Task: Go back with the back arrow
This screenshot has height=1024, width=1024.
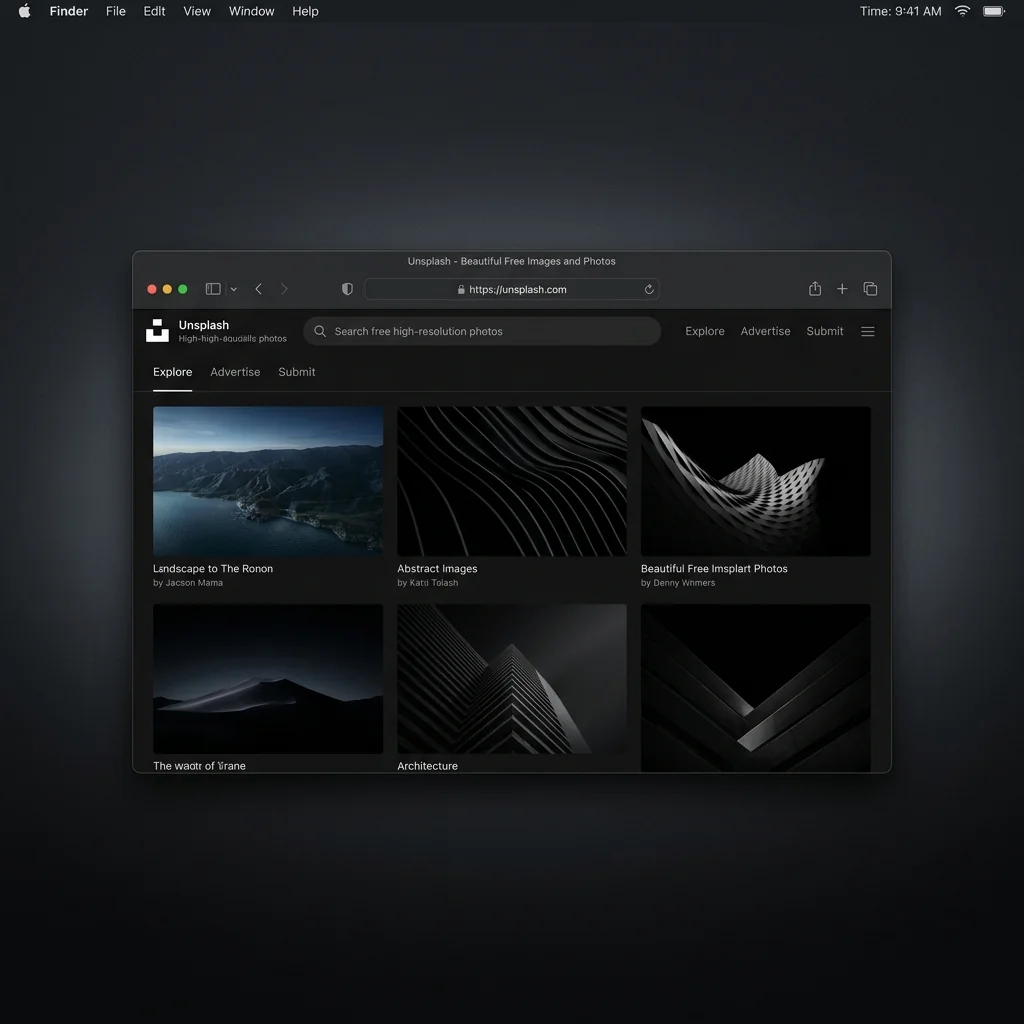Action: (x=259, y=289)
